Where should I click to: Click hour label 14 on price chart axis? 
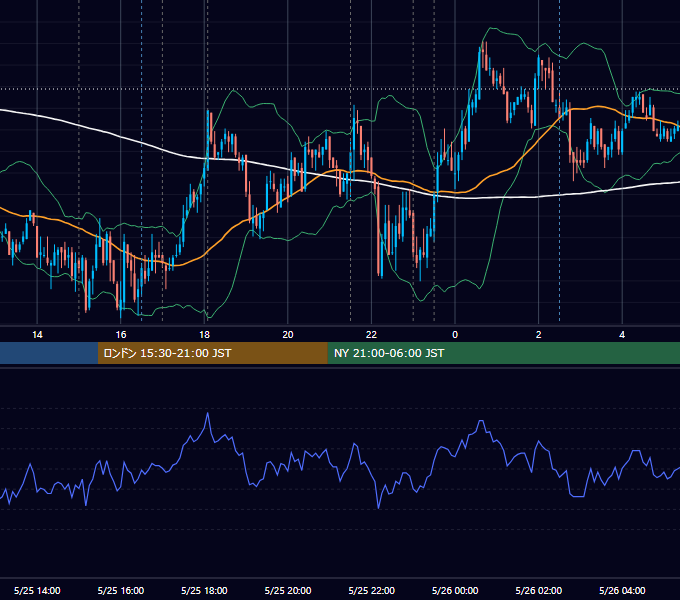tap(37, 335)
